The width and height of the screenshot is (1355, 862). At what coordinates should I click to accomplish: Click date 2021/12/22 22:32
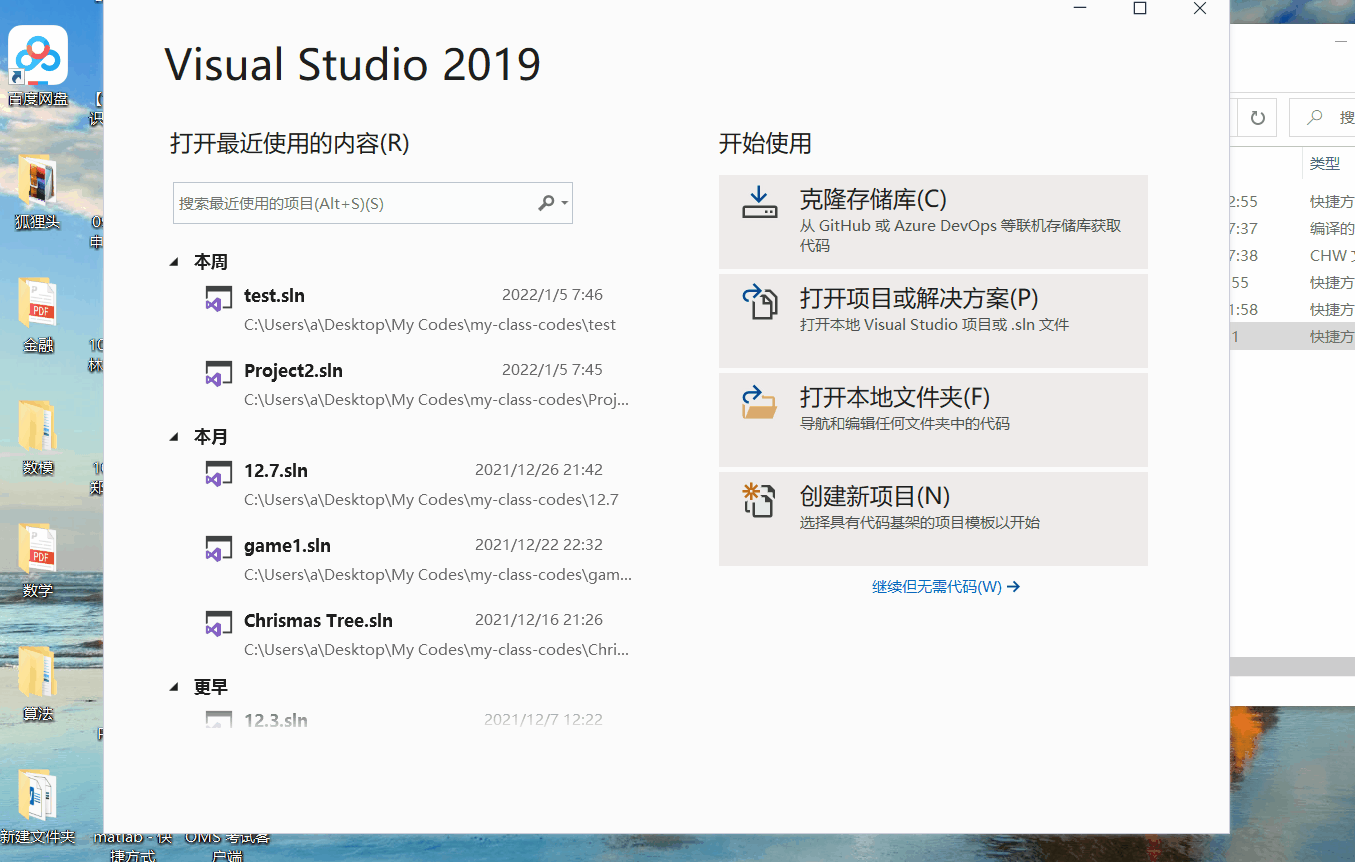[539, 545]
